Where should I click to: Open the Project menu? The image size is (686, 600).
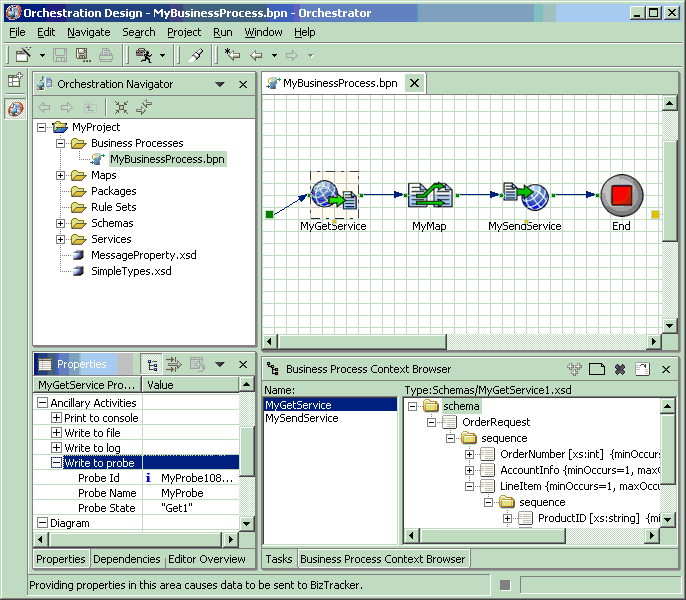(x=184, y=32)
